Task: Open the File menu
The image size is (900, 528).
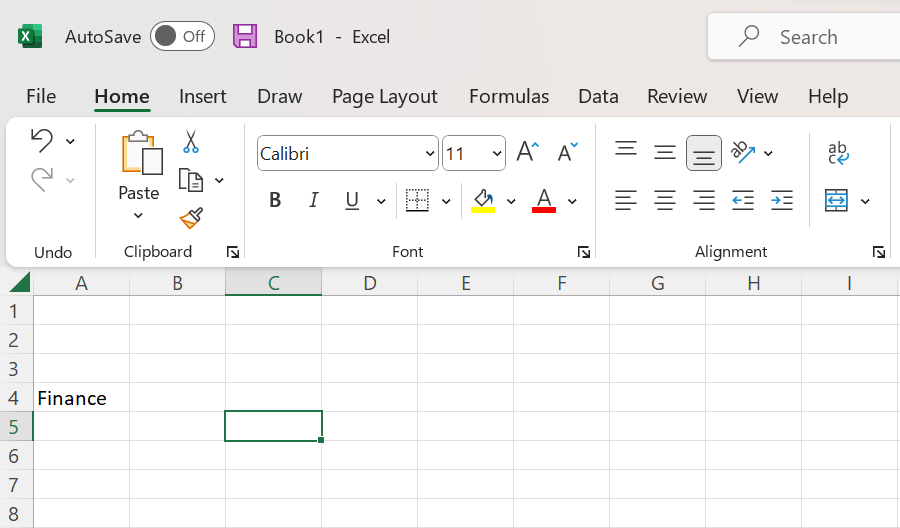Action: 41,96
